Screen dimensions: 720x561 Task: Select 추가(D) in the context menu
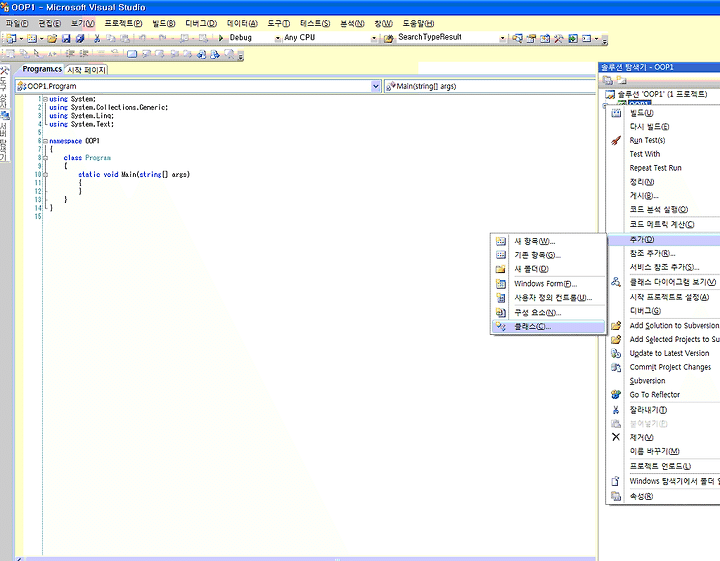(x=664, y=239)
